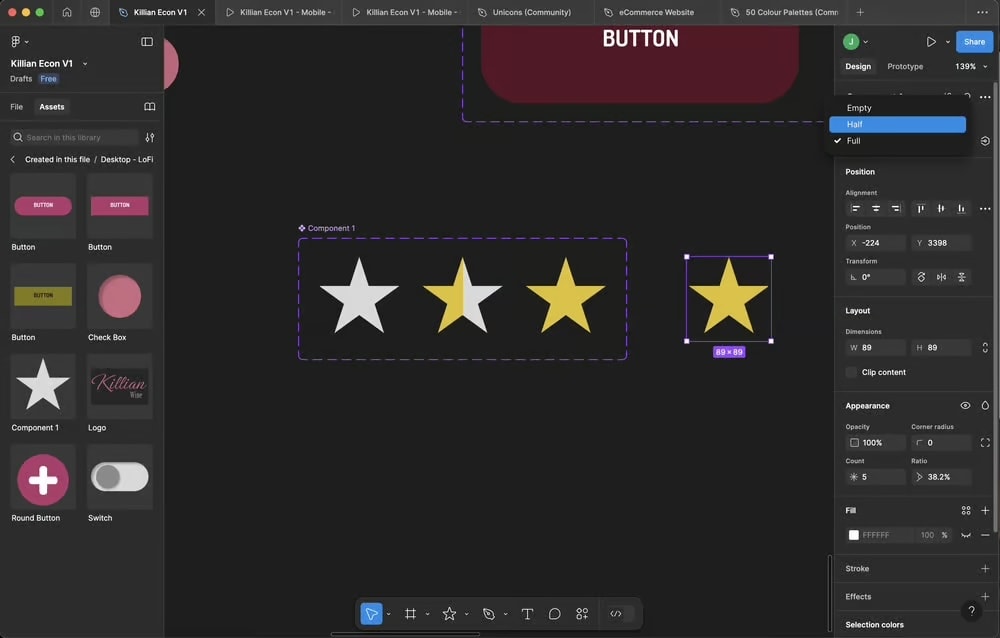Open presentation options dropdown arrow
1000x638 pixels.
click(x=948, y=42)
